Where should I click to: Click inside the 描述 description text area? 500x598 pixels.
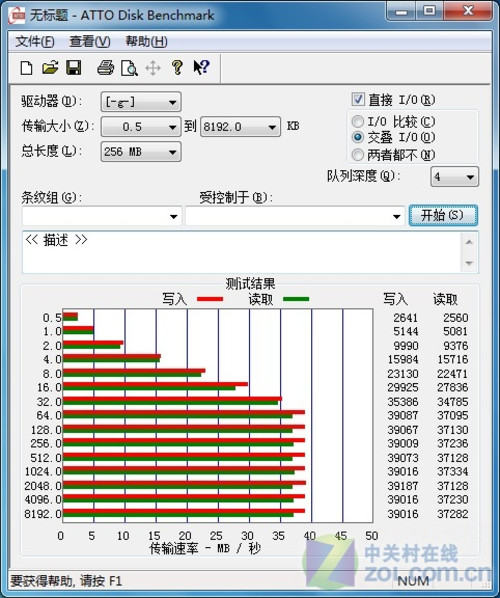pos(242,252)
